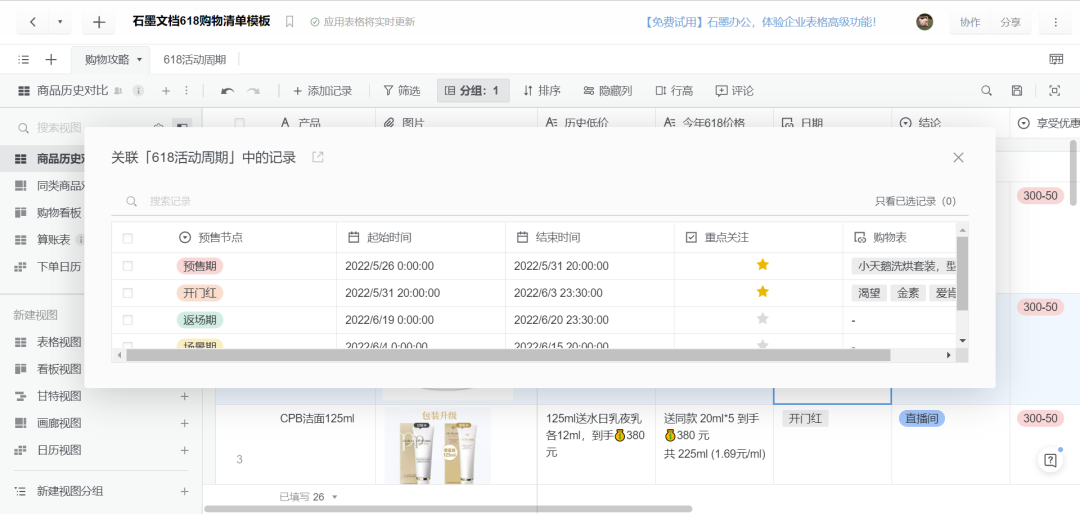Close the linked records dialog
This screenshot has width=1080, height=514.
coord(958,158)
